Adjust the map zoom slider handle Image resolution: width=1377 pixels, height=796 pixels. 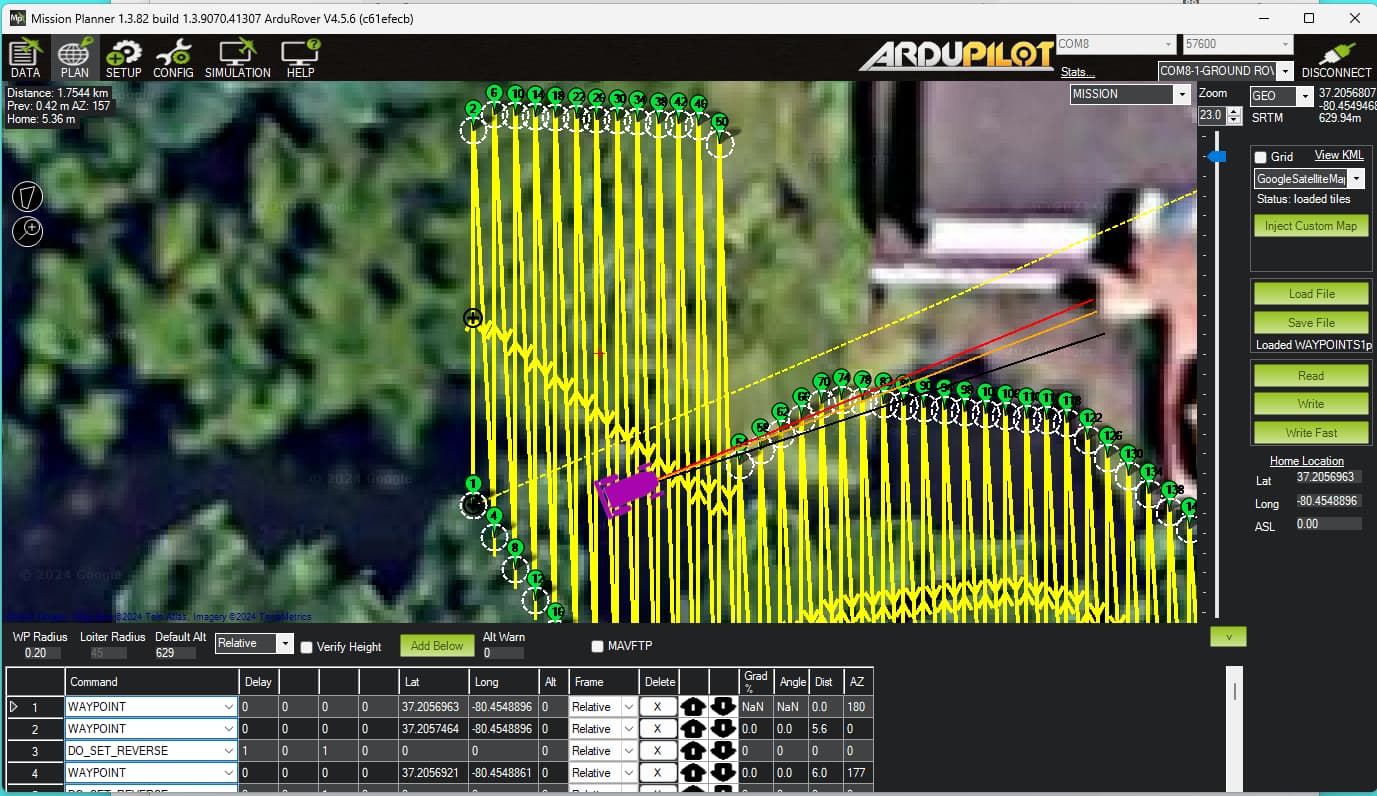1217,157
